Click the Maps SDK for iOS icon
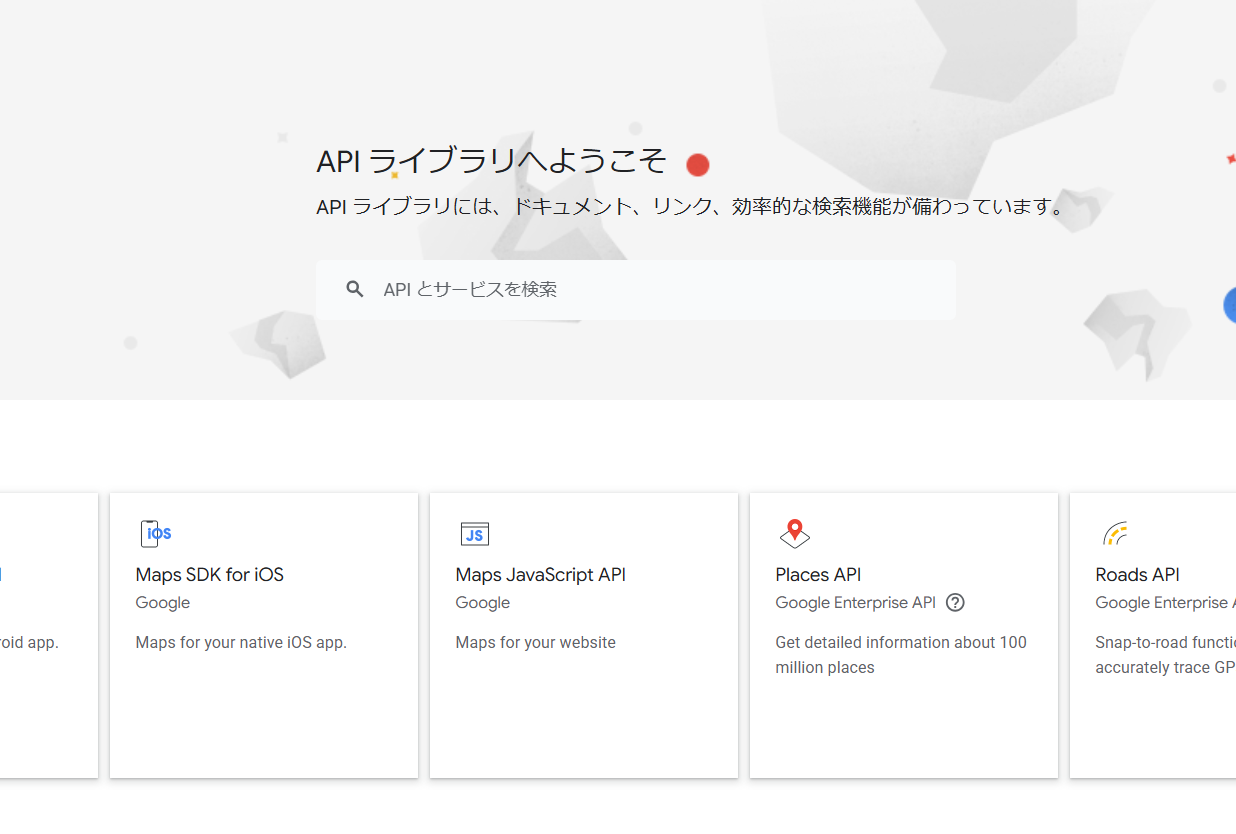The image size is (1236, 834). coord(155,534)
